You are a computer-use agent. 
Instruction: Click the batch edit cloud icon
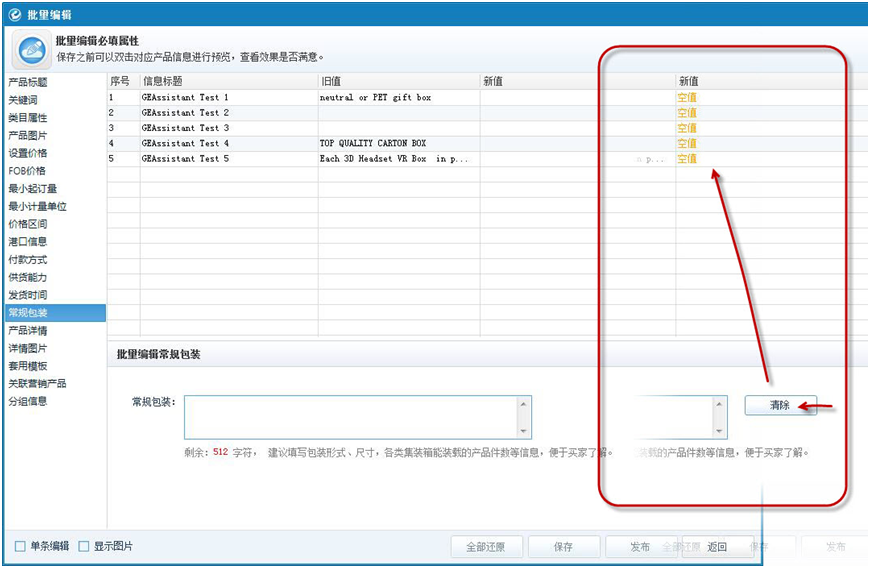(31, 50)
